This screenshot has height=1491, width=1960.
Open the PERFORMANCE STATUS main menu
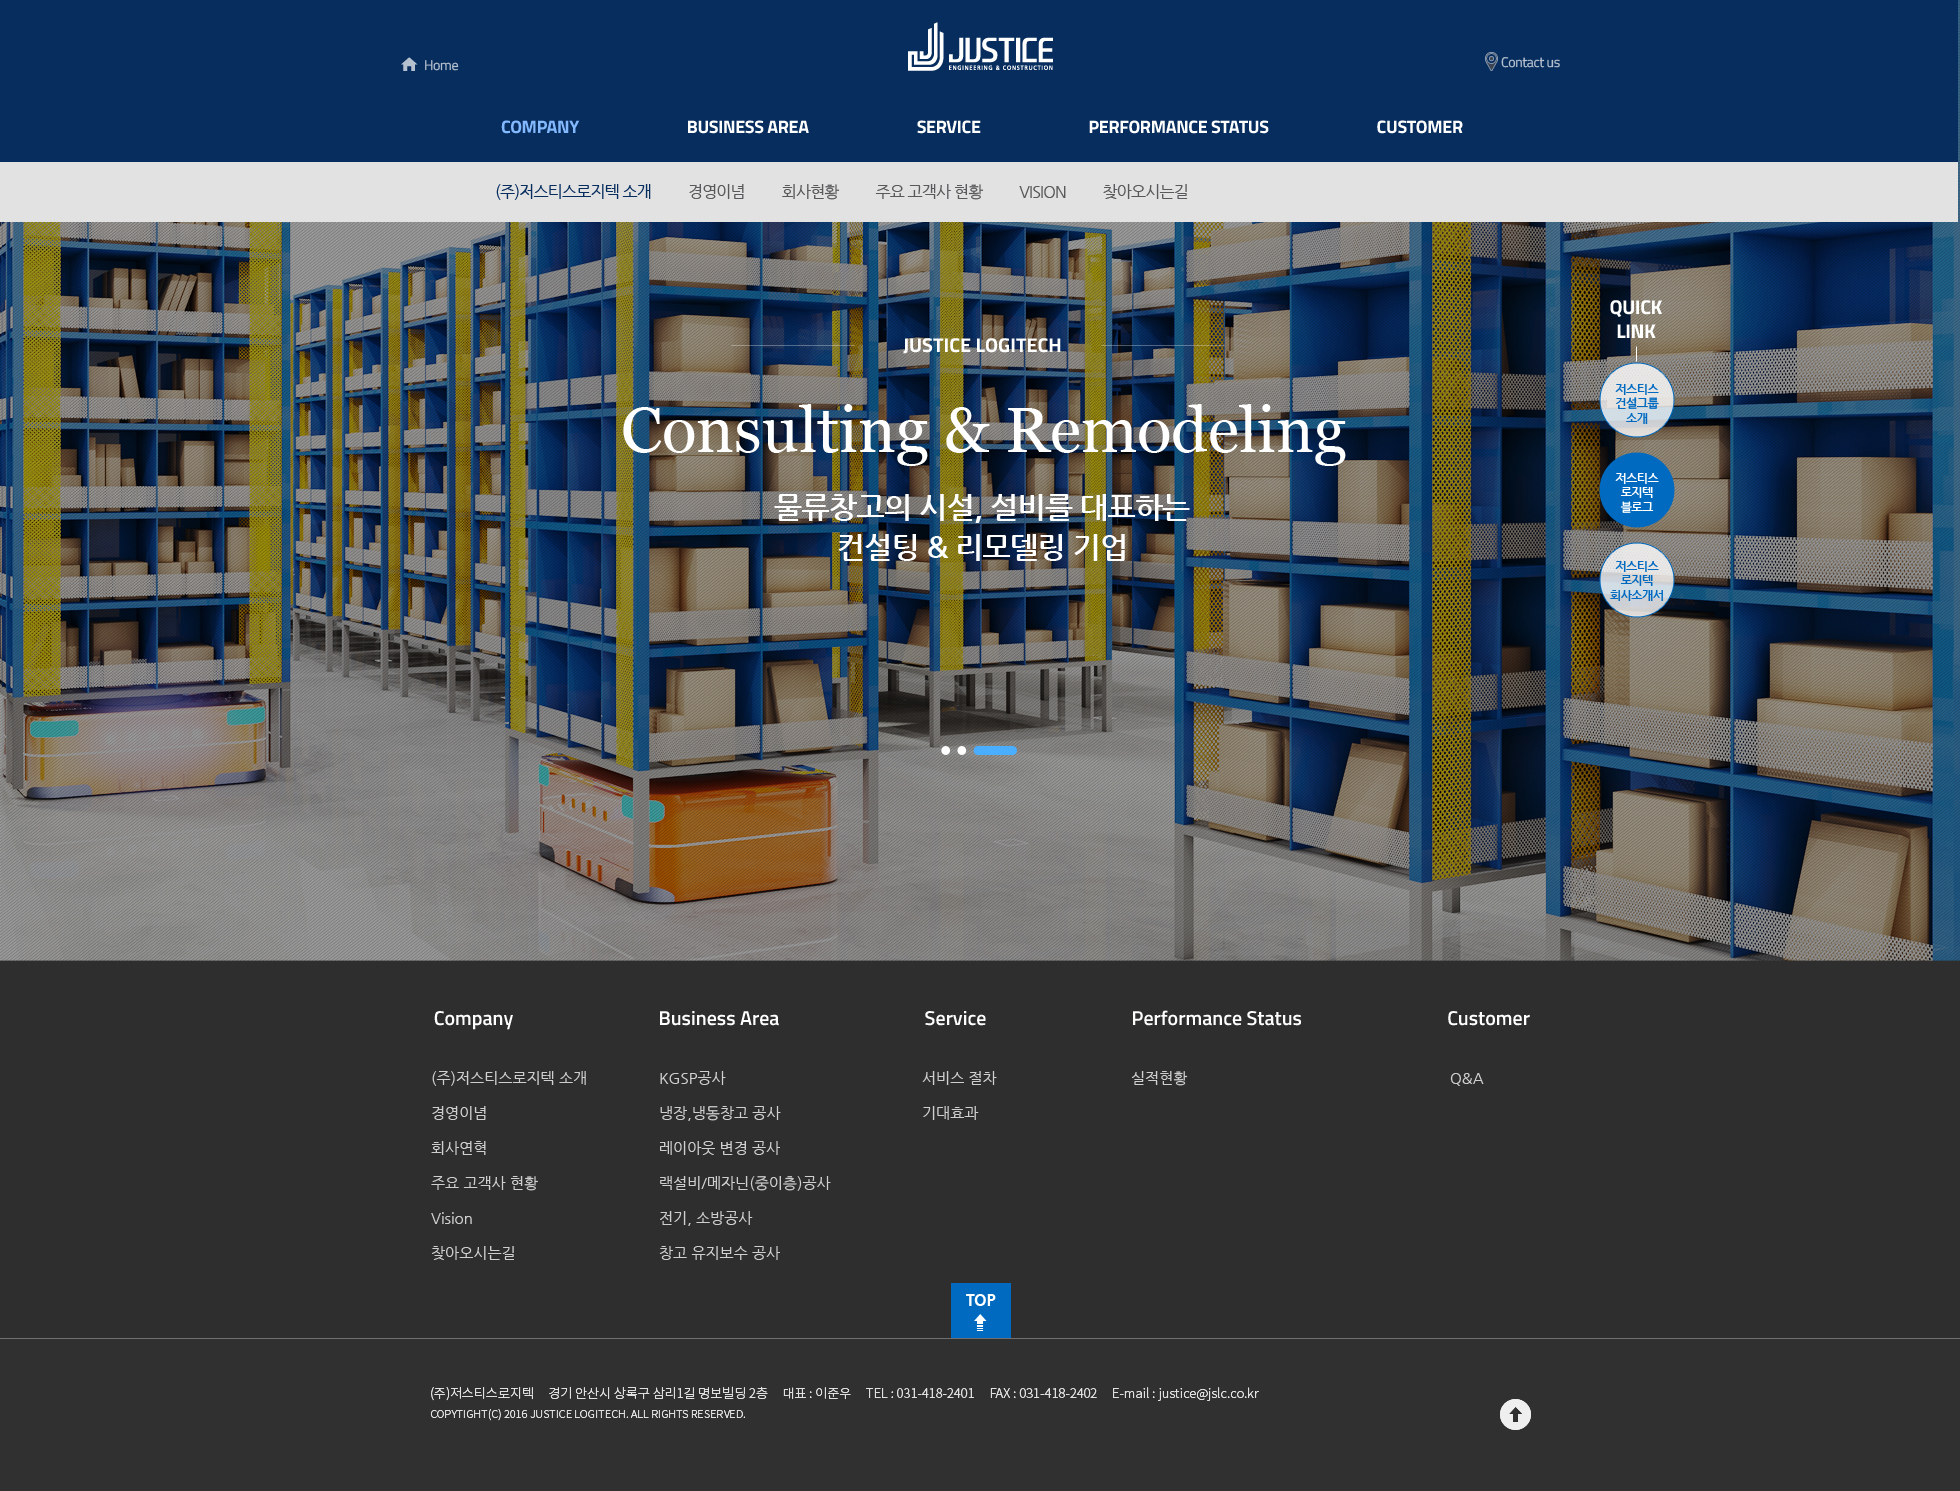click(1178, 127)
